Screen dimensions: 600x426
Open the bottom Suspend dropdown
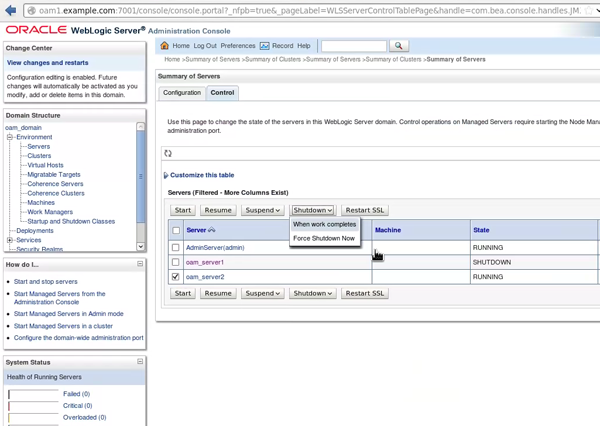pyautogui.click(x=262, y=293)
